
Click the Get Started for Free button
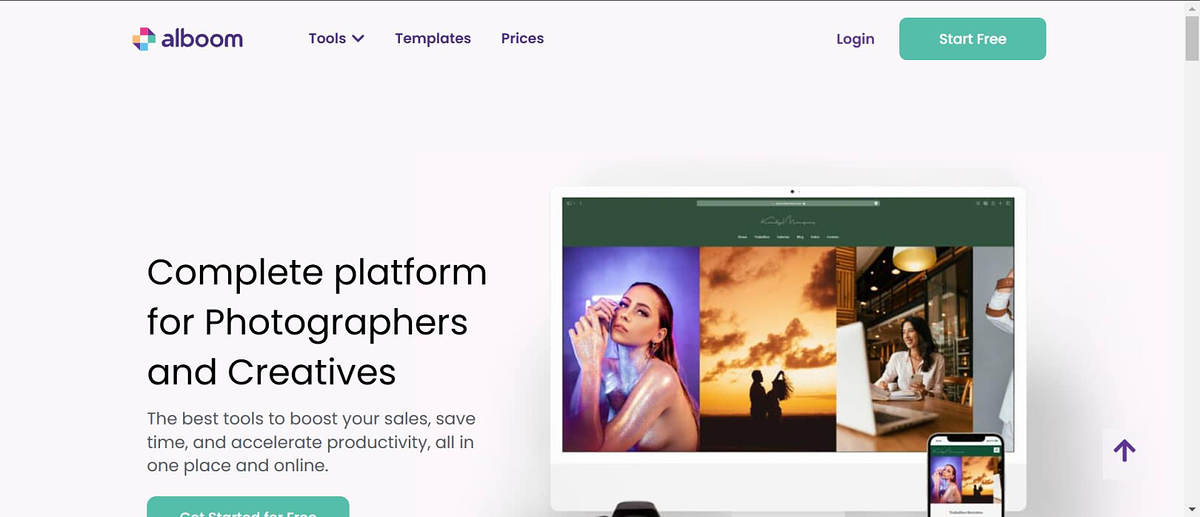tap(248, 508)
